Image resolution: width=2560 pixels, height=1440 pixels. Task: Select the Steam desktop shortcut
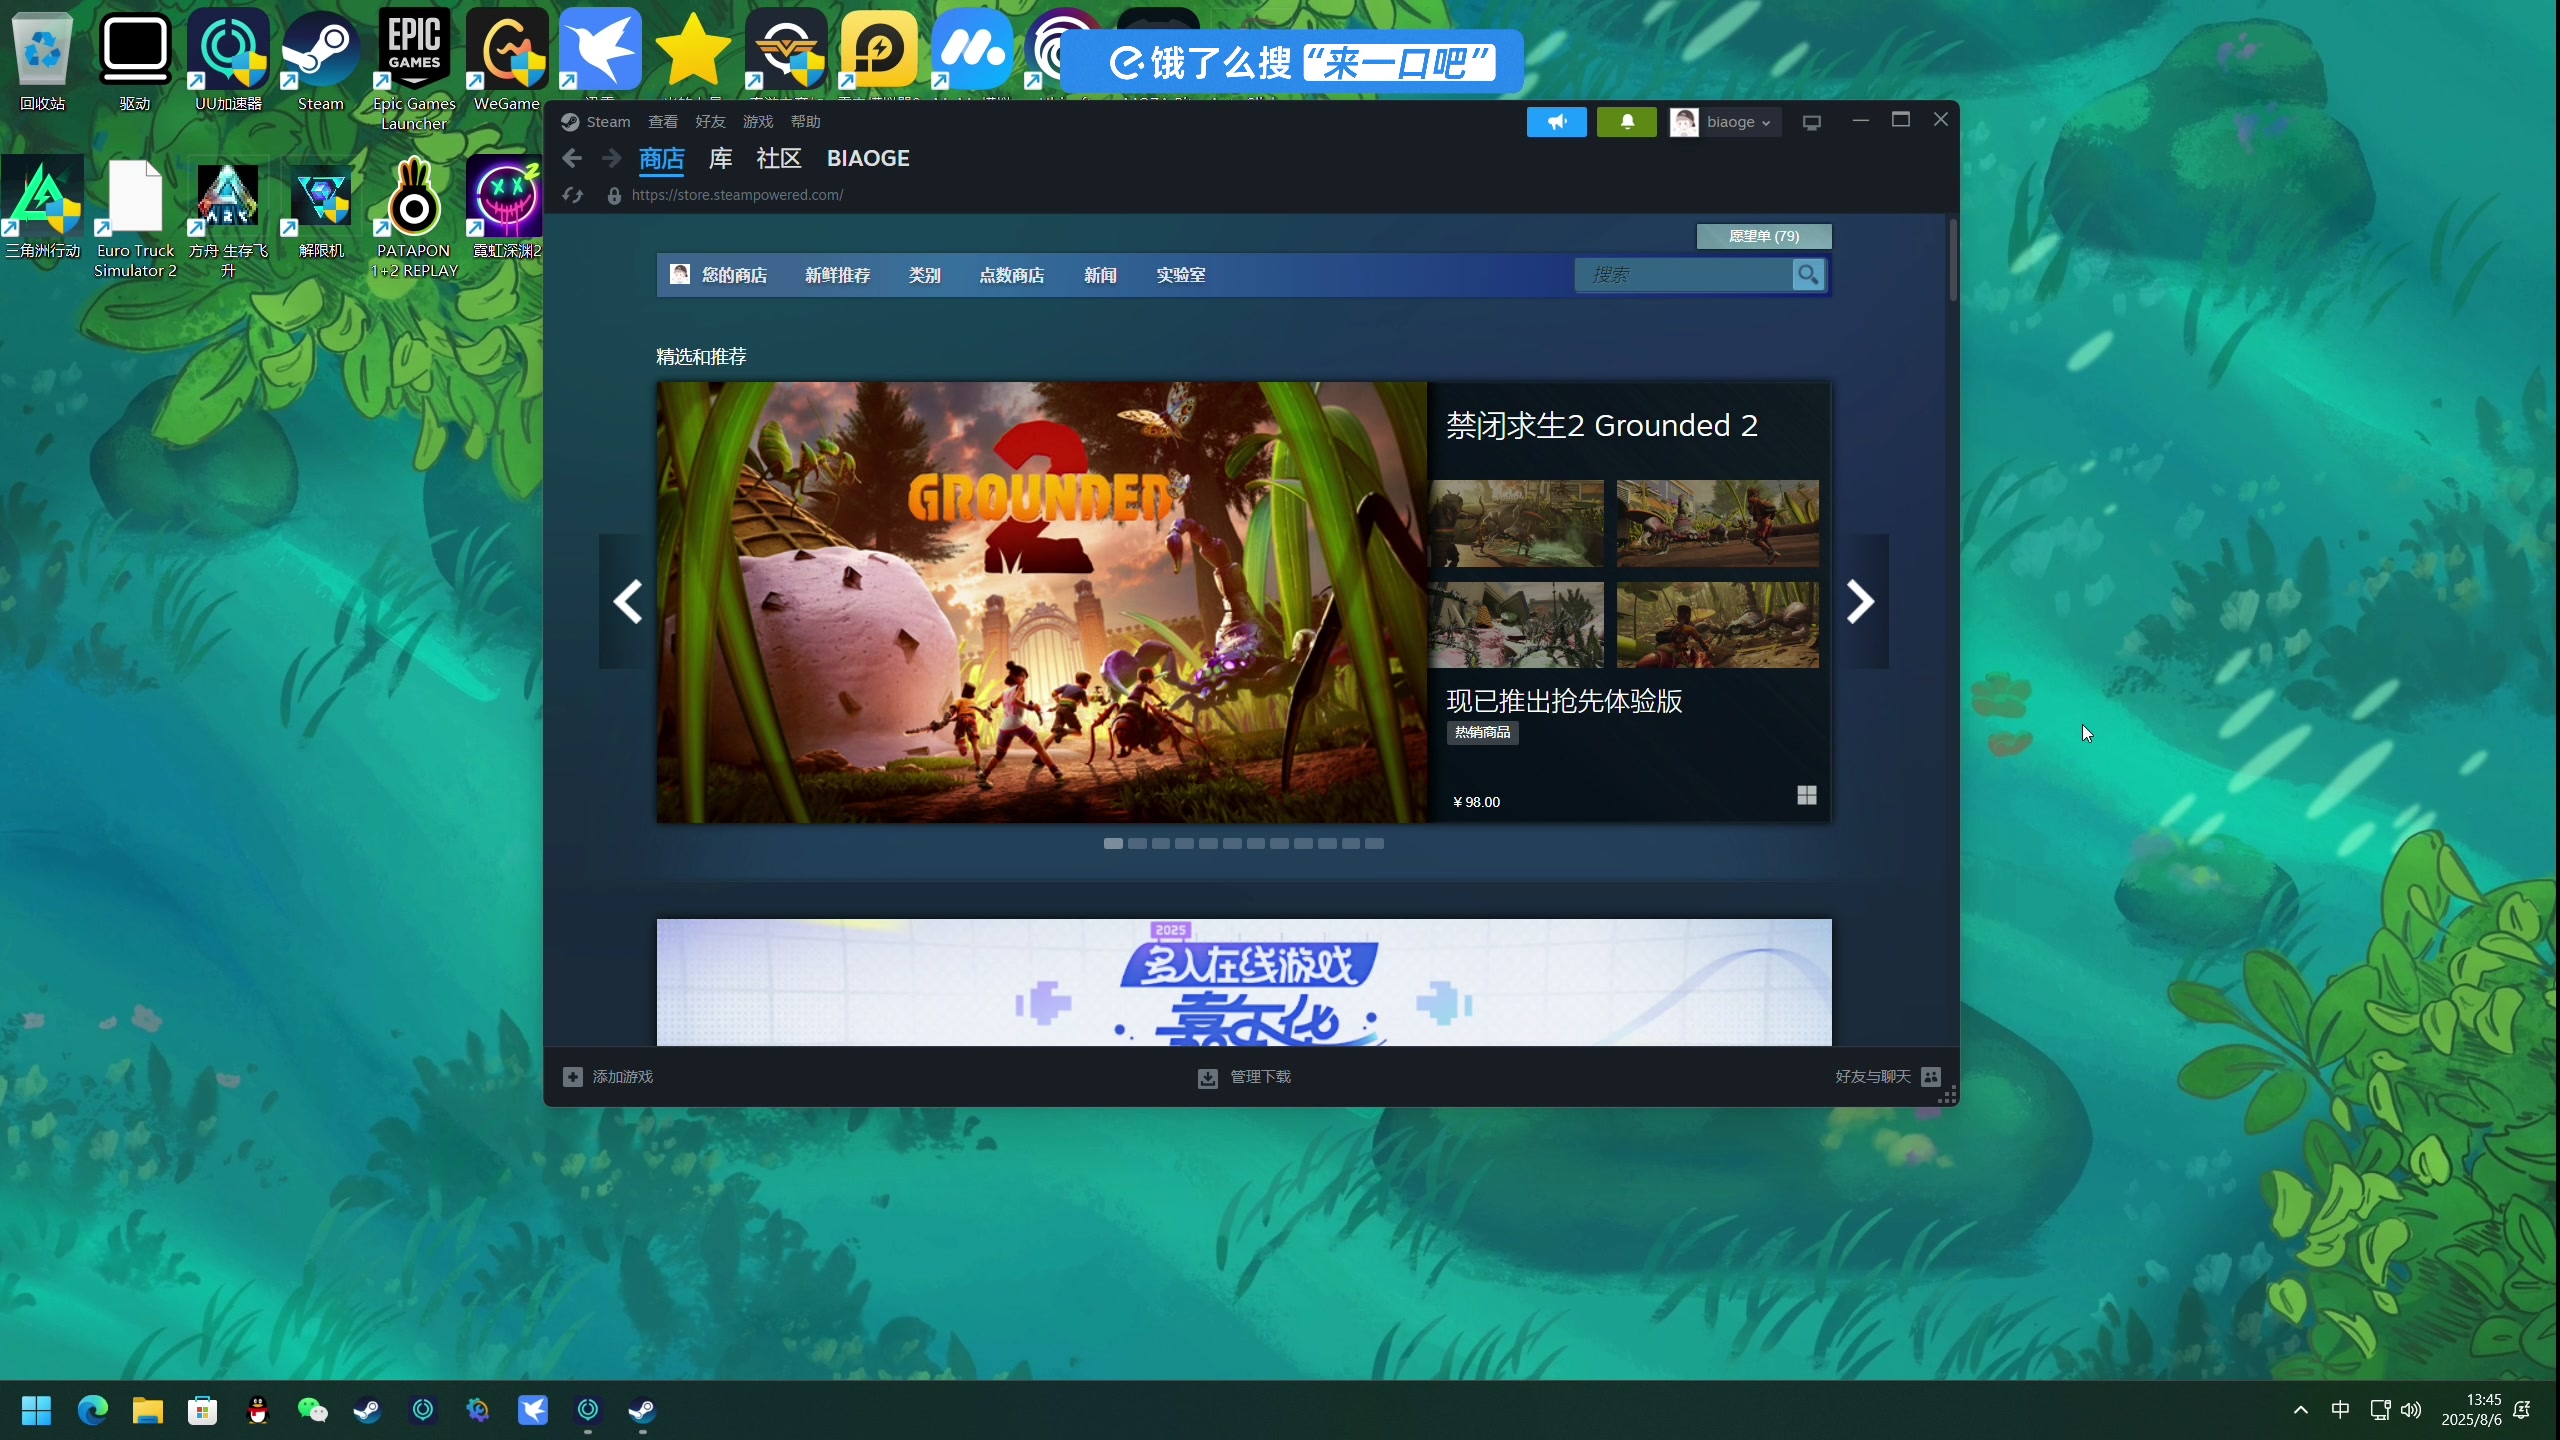[320, 62]
